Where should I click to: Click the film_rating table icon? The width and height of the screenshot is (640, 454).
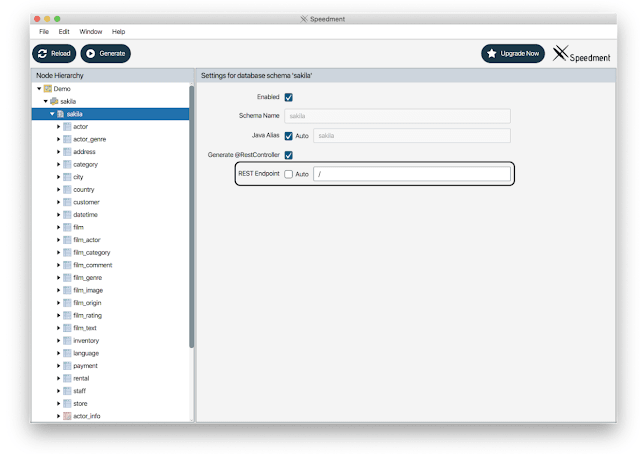(67, 315)
